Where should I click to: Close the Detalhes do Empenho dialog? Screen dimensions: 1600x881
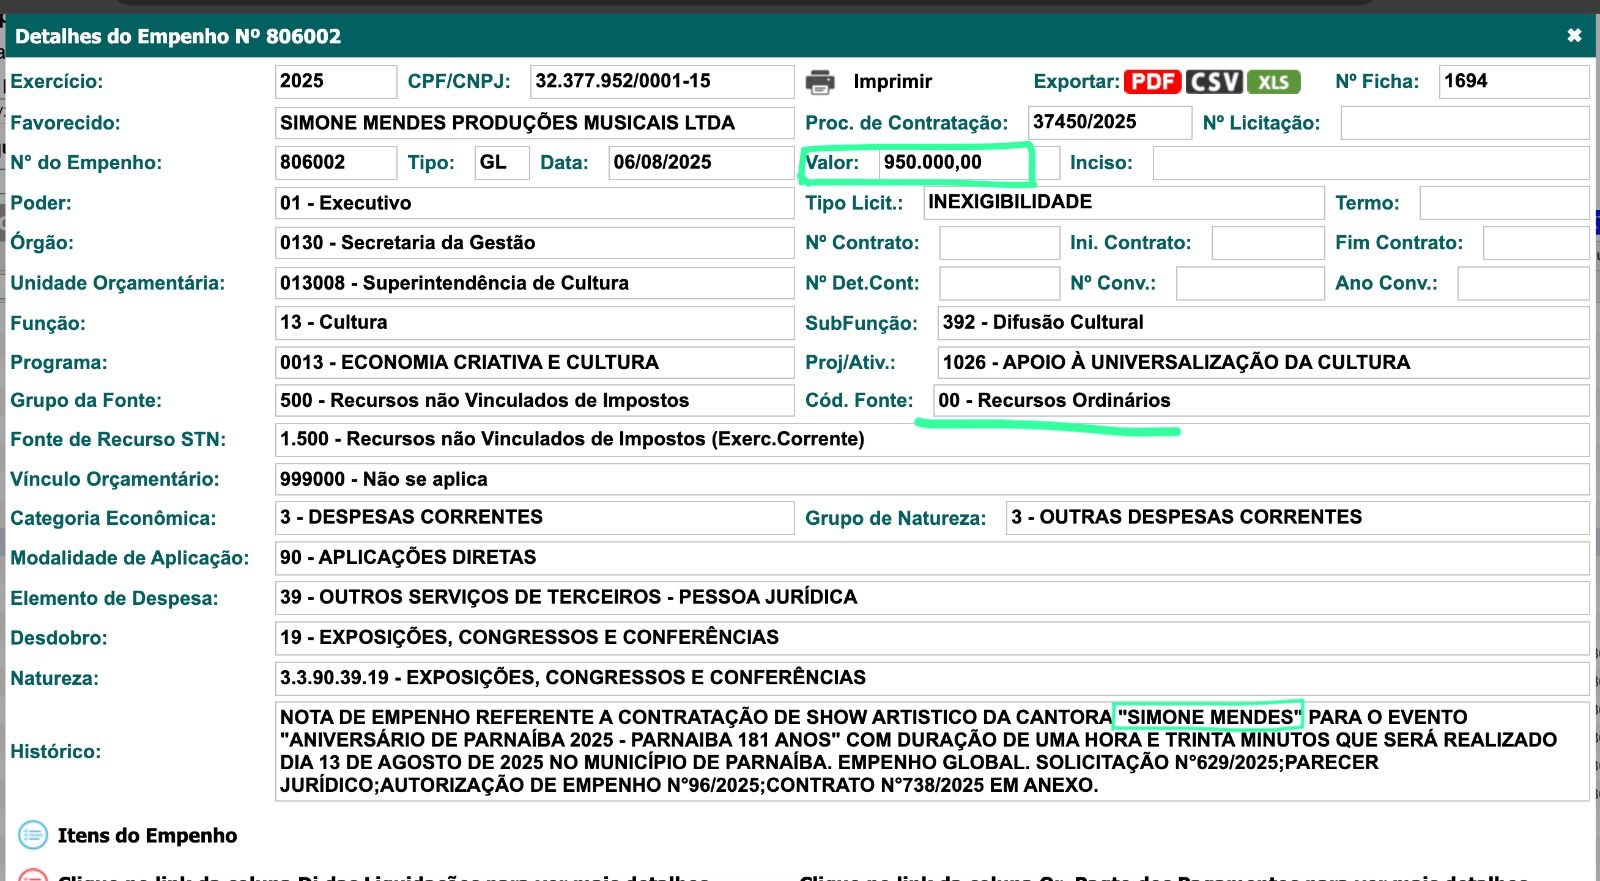coord(1574,36)
